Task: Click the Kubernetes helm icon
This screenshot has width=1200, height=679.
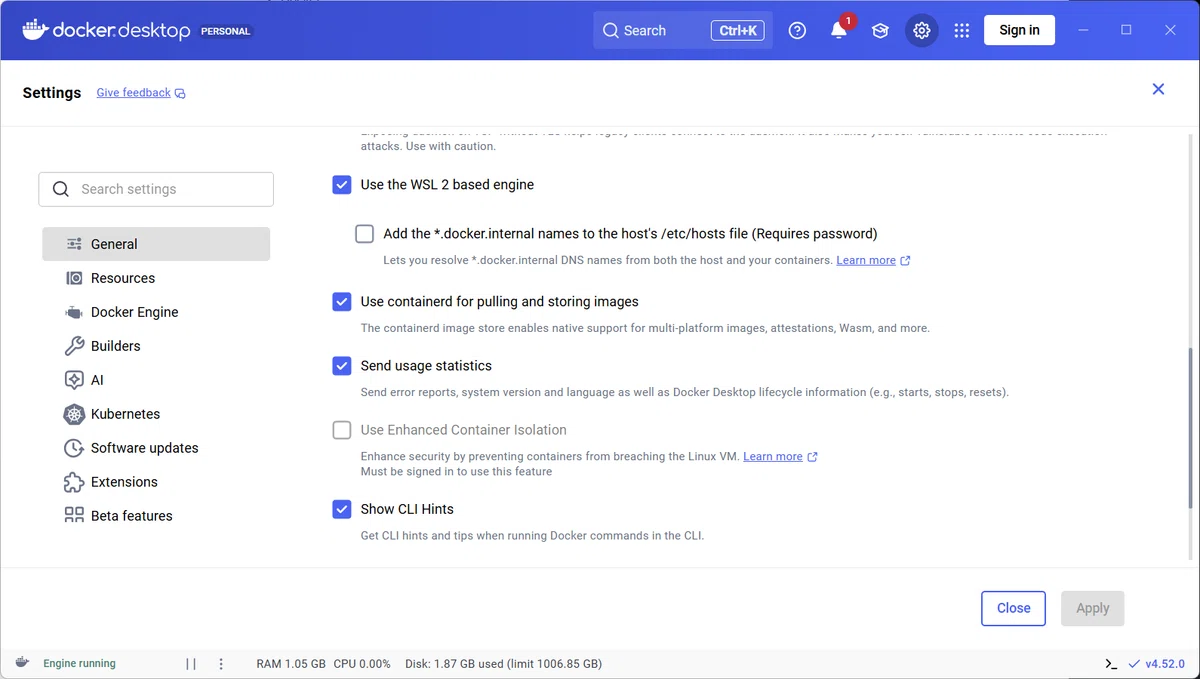Action: [74, 414]
